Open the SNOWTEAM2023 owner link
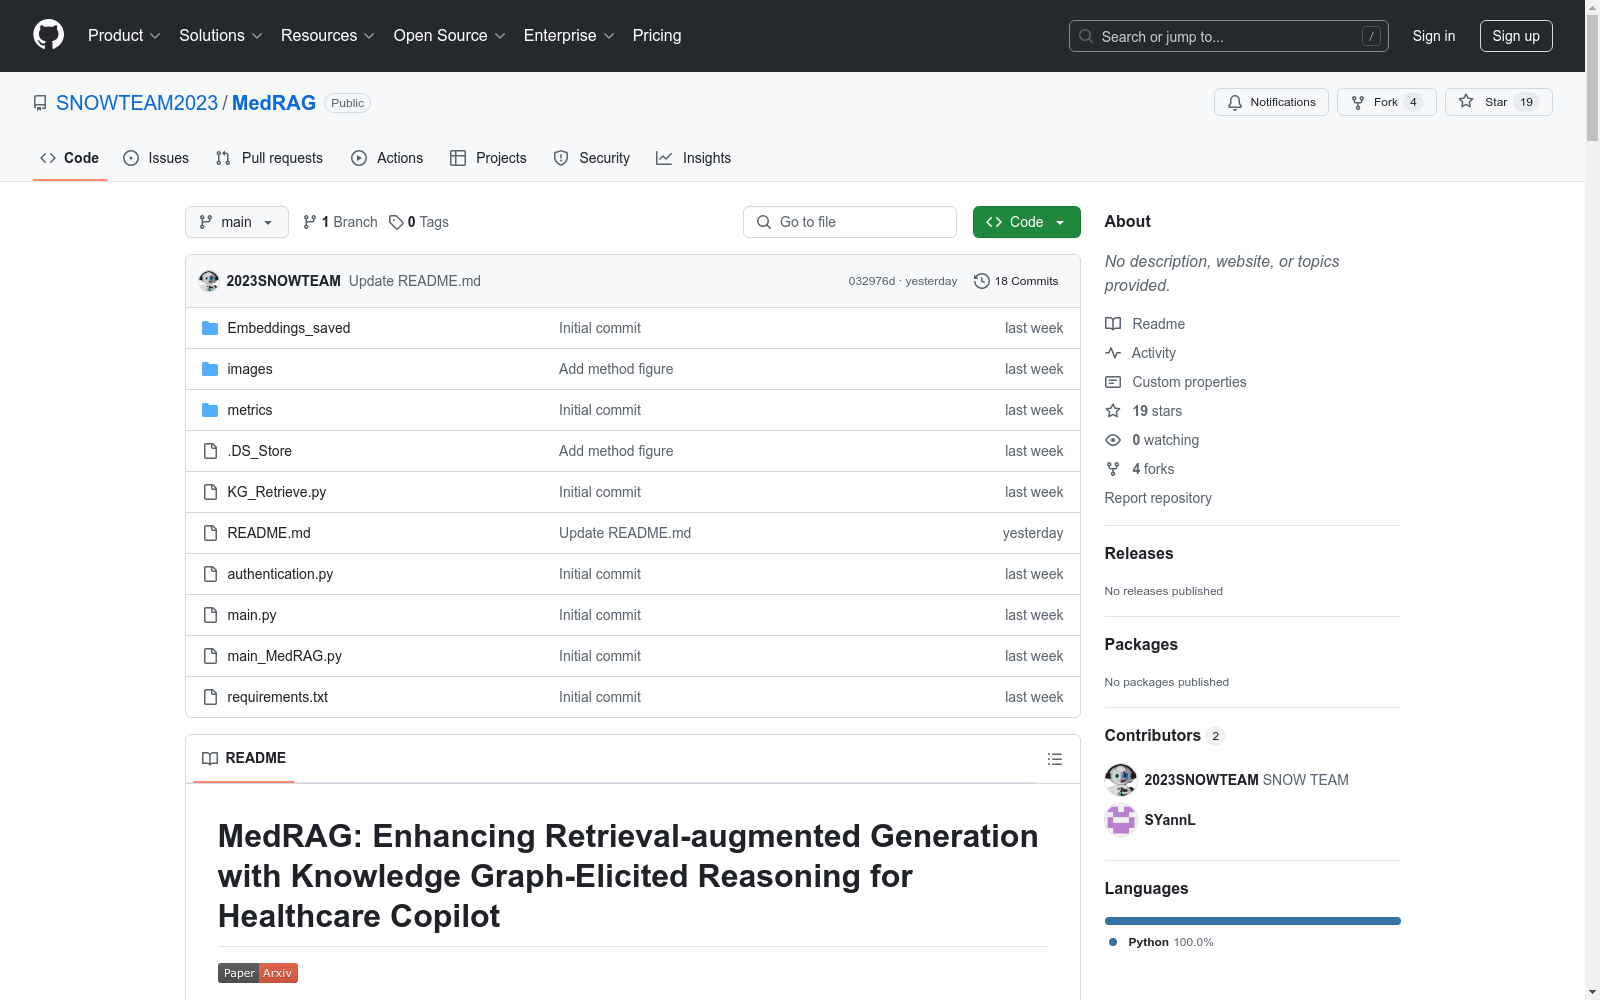Image resolution: width=1600 pixels, height=1000 pixels. 137,103
